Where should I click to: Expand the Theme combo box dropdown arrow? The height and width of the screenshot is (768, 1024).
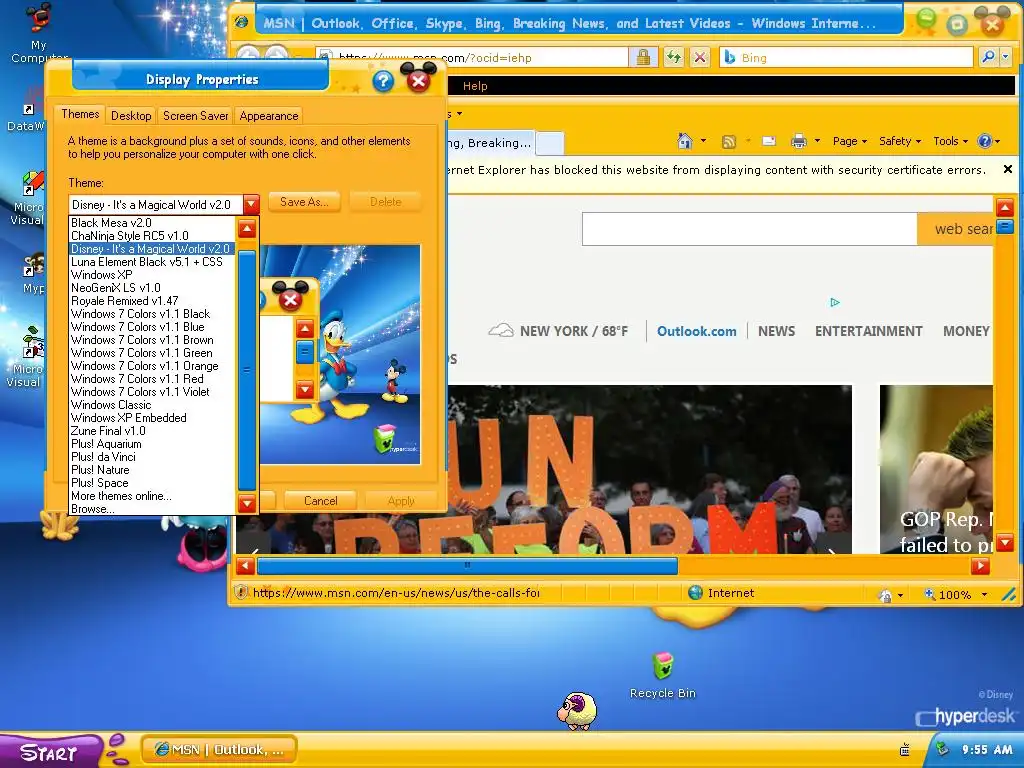click(x=251, y=204)
